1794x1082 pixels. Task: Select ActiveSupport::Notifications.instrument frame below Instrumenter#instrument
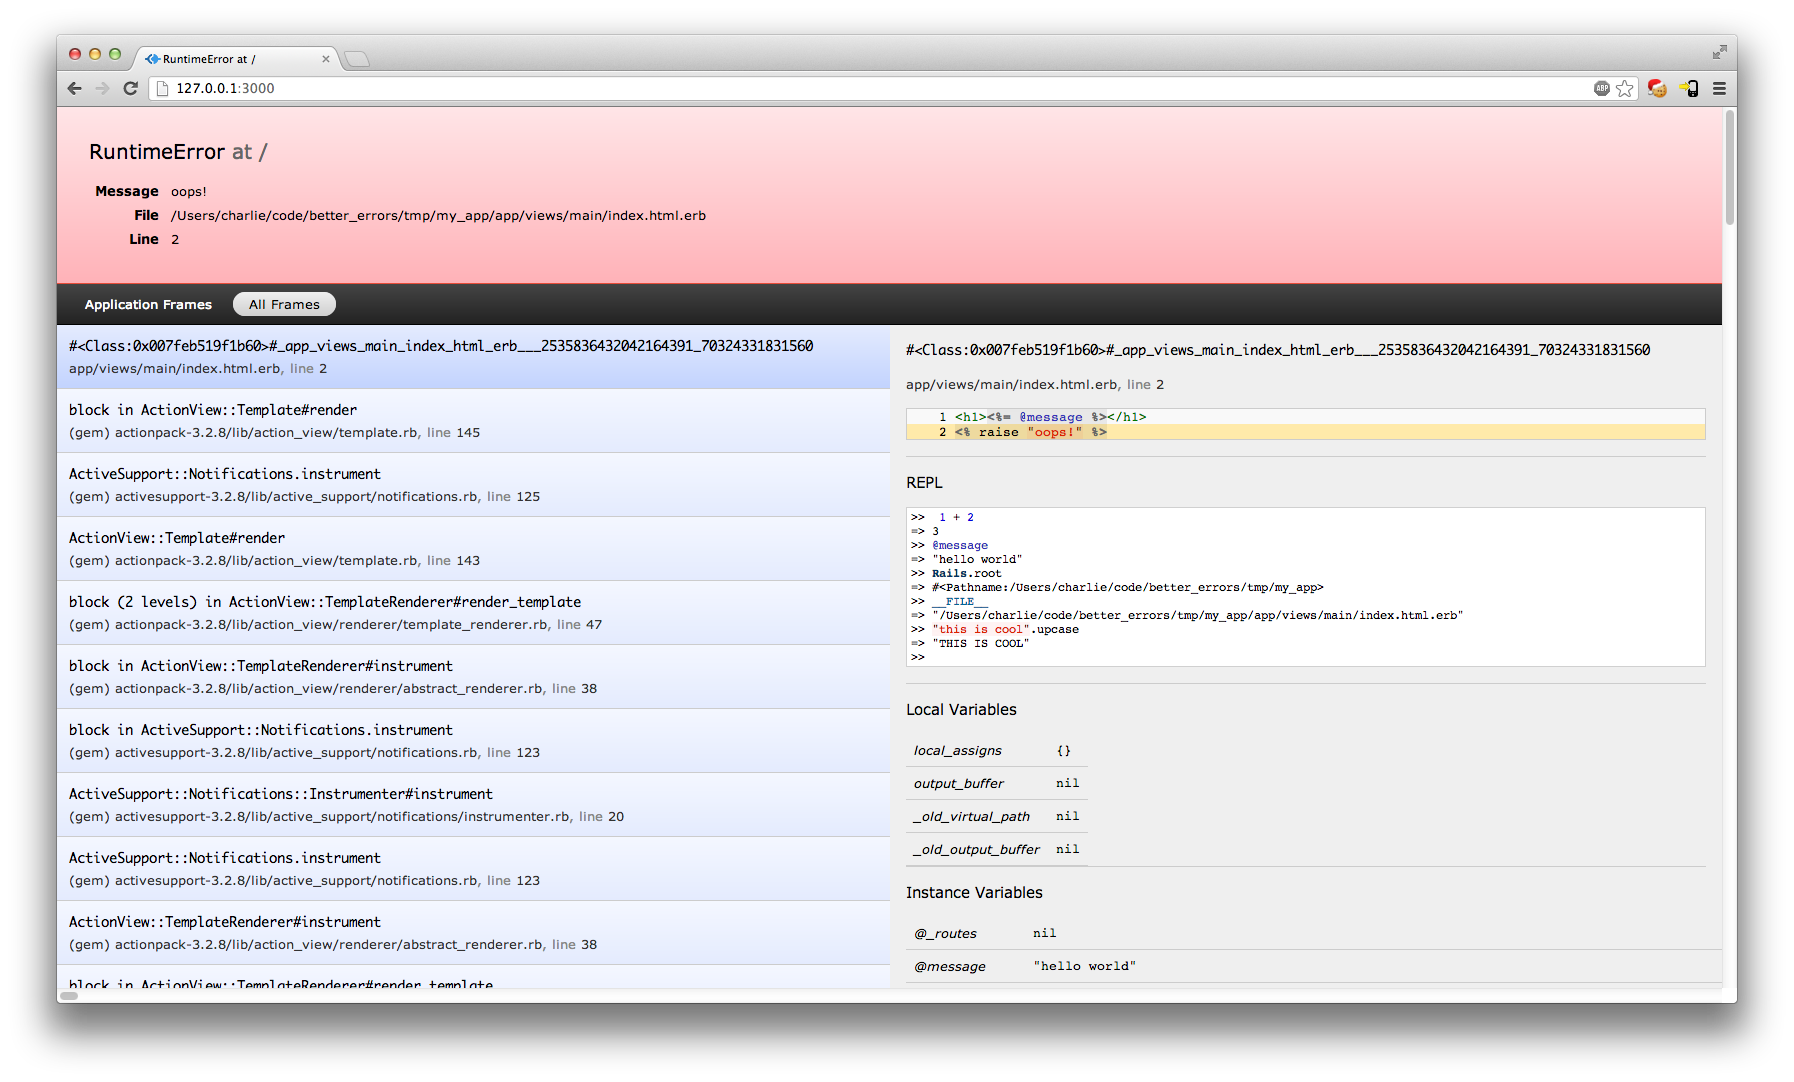click(473, 869)
